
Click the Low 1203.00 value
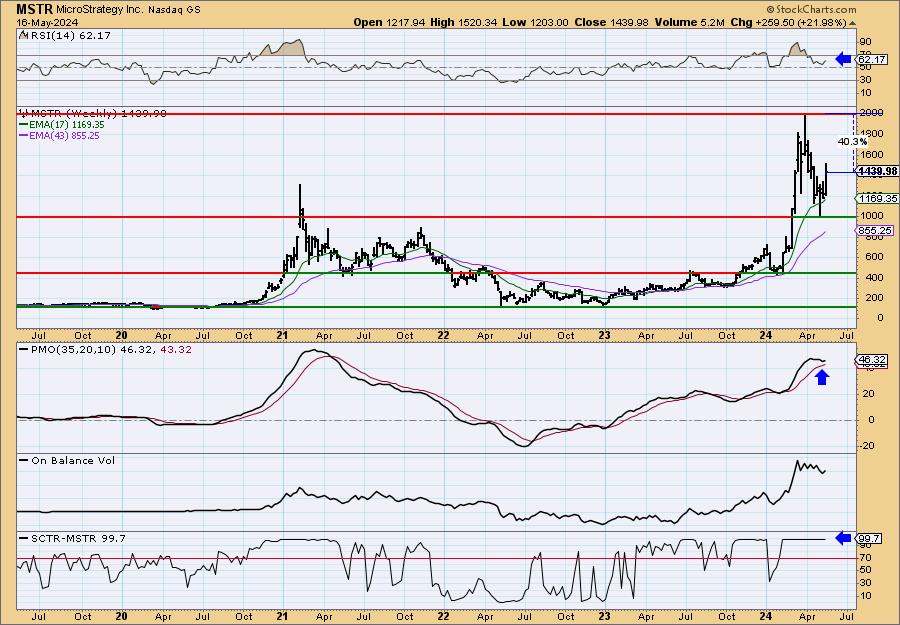(x=535, y=22)
